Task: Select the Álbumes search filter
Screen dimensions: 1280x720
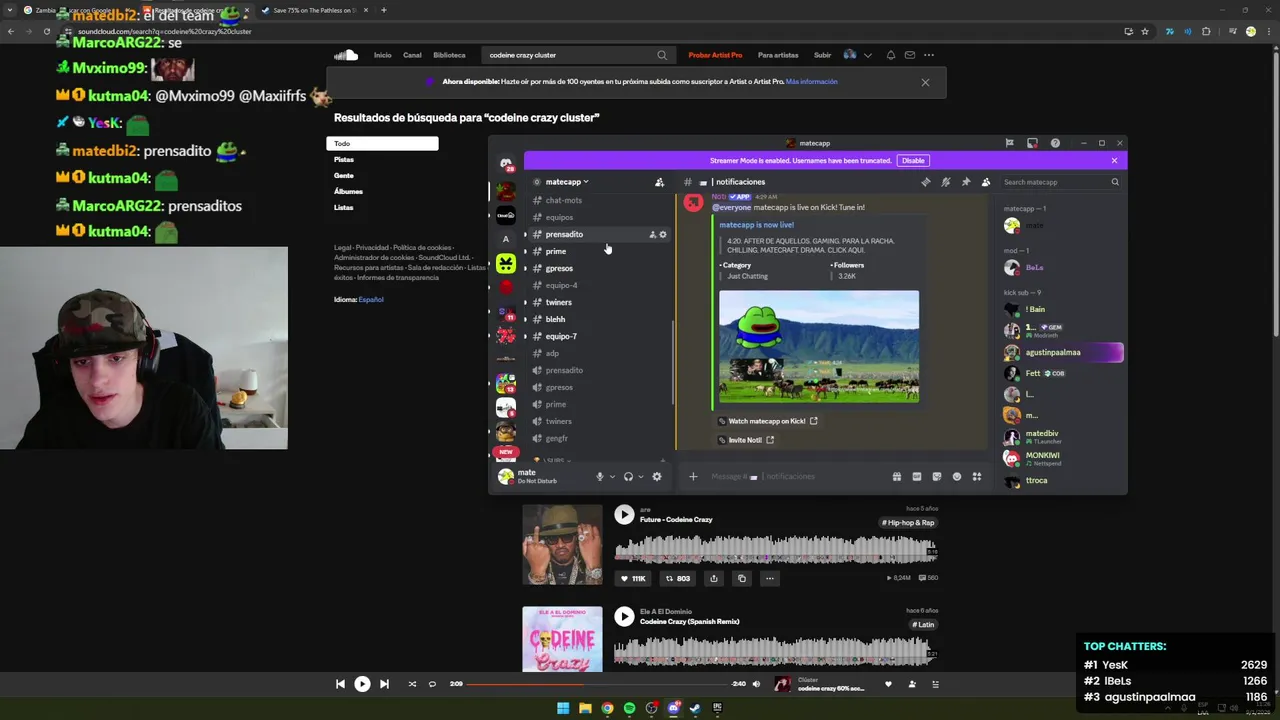Action: pyautogui.click(x=348, y=192)
